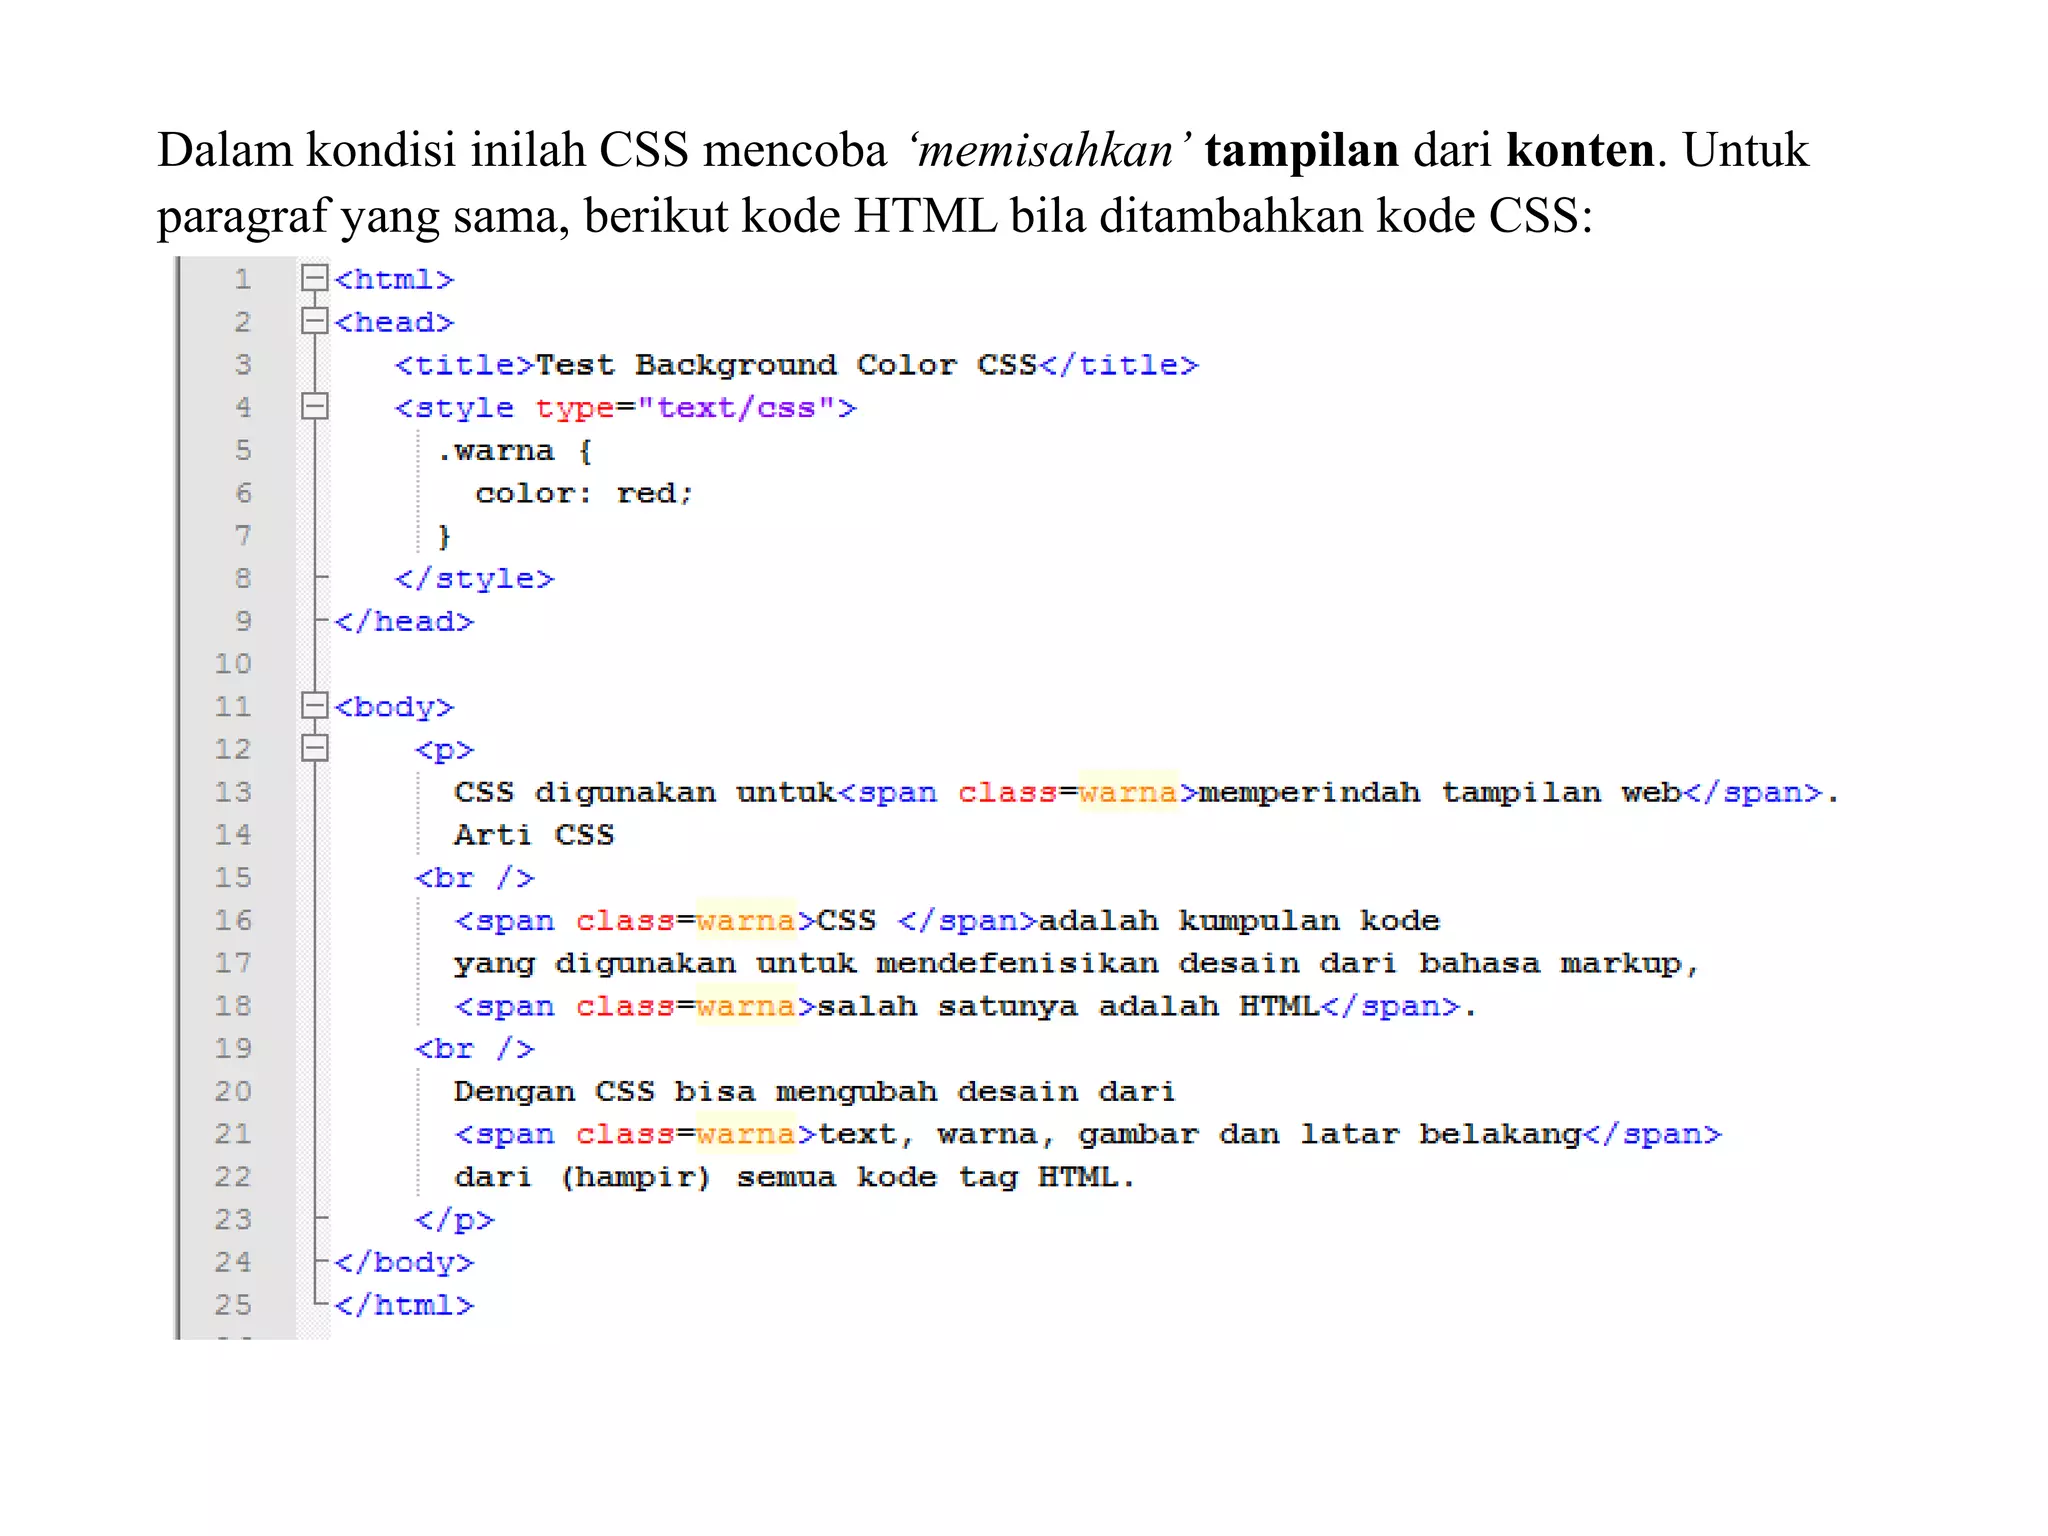This screenshot has height=1536, width=2048.
Task: Click line number 15 in the gutter
Action: 233,877
